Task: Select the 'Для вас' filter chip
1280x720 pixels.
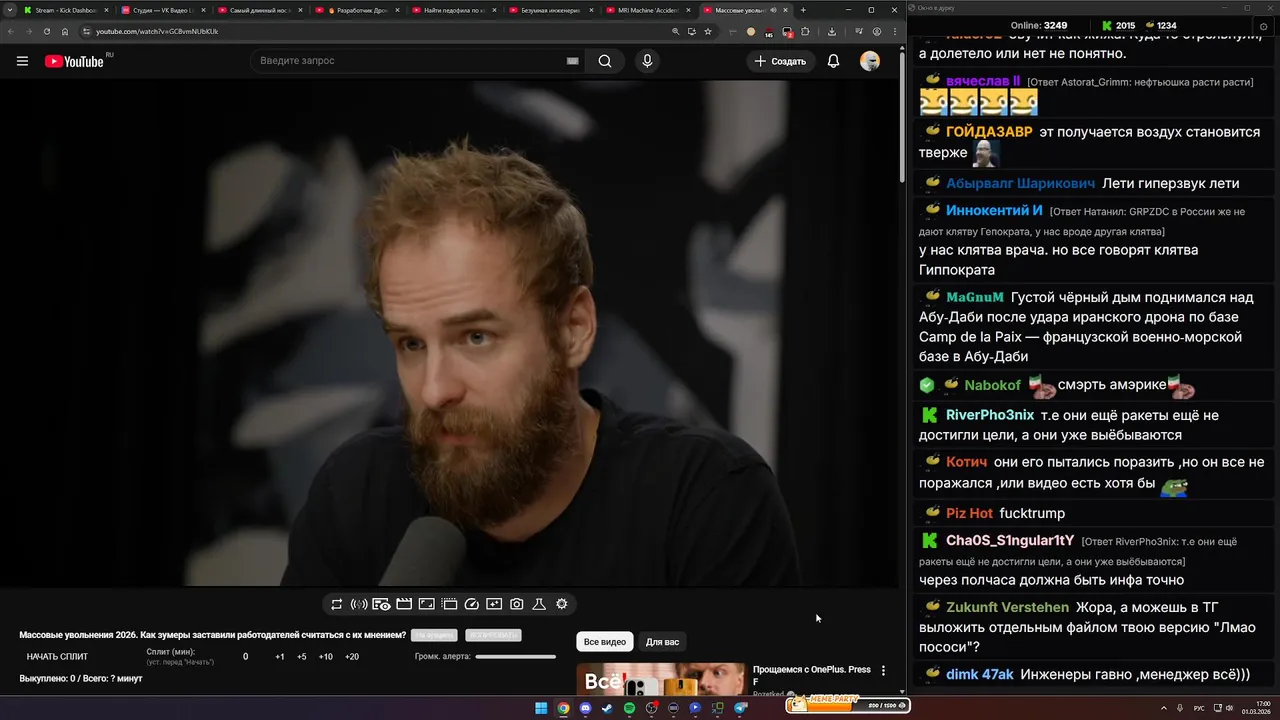Action: (x=662, y=642)
